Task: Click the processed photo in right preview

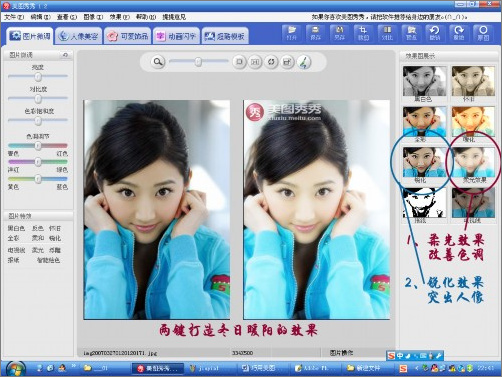Action: coord(317,210)
